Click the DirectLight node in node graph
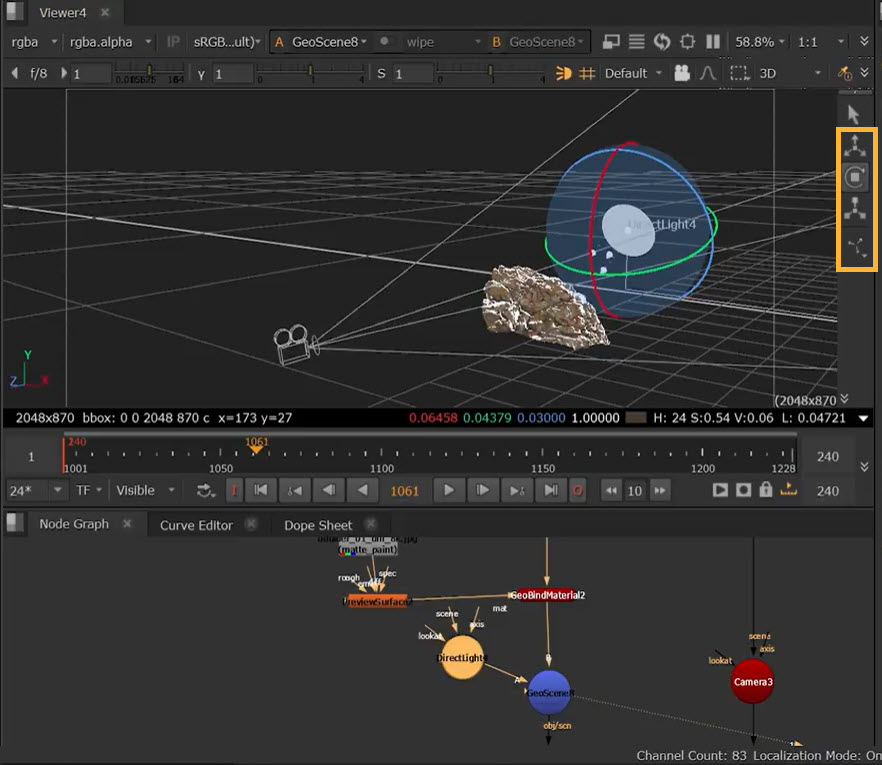This screenshot has height=765, width=882. point(461,657)
